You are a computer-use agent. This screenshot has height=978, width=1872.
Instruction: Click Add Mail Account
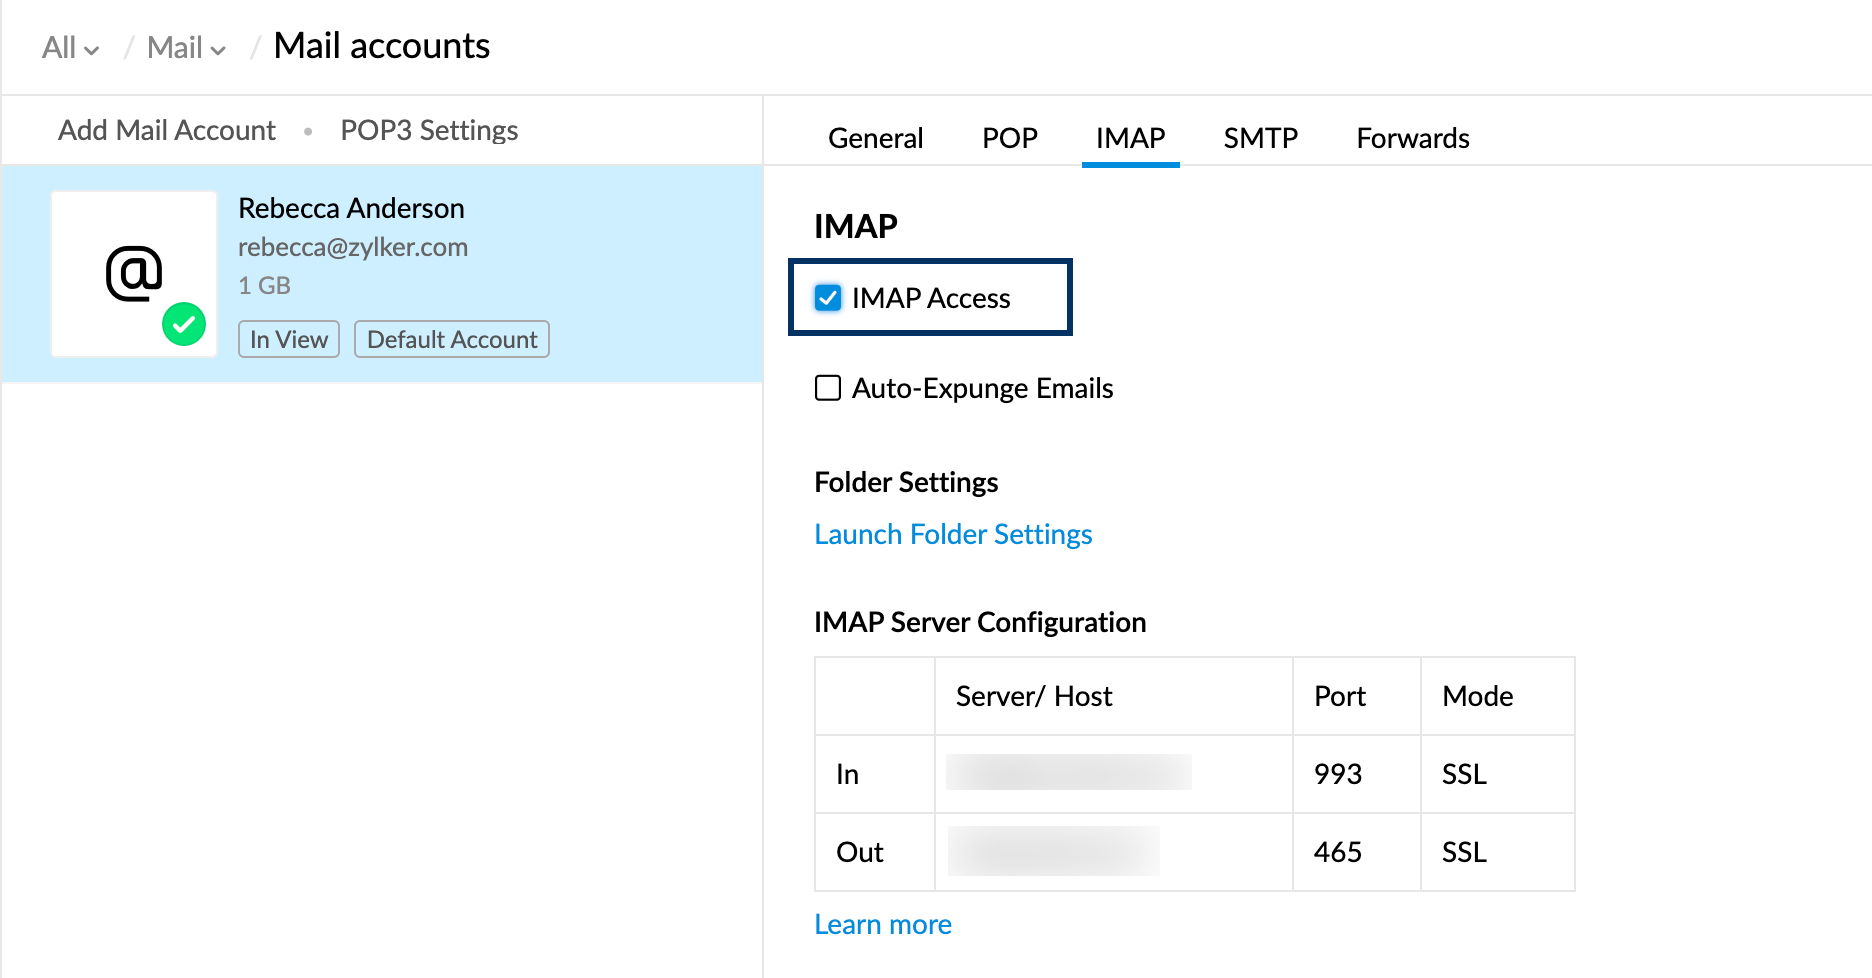pos(166,129)
